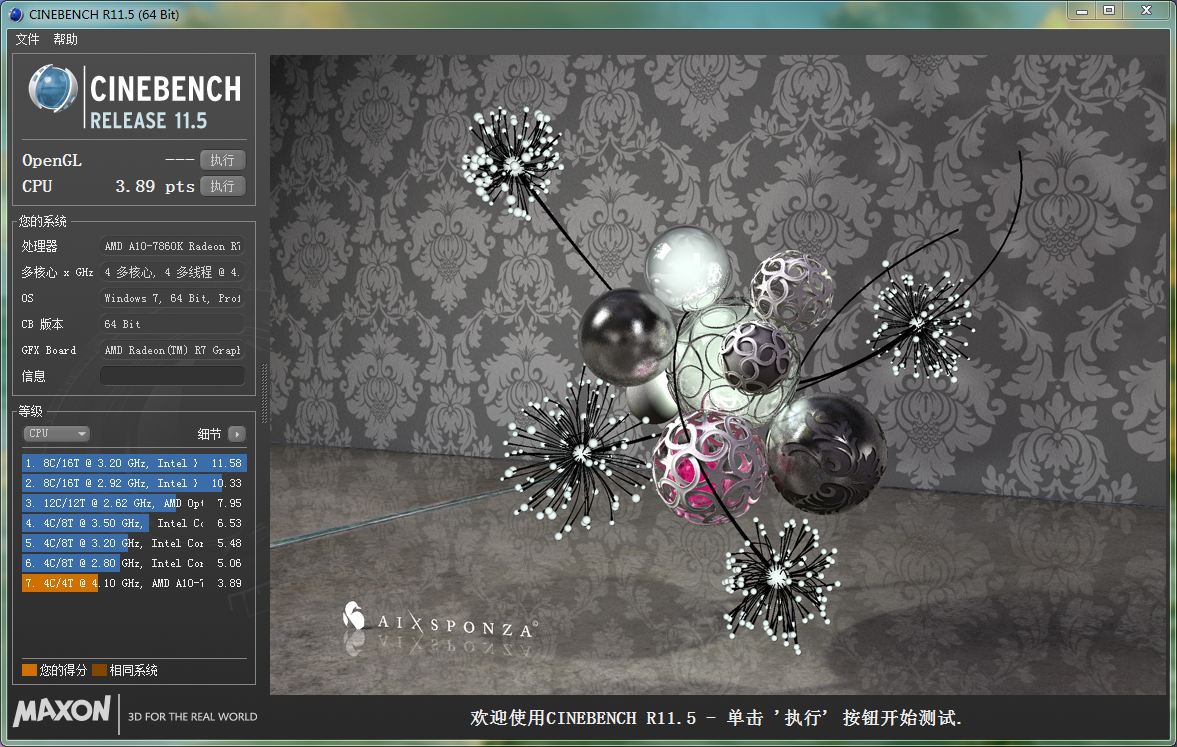The width and height of the screenshot is (1177, 747).
Task: Click the processor name field AMD A10-7860K
Action: click(172, 246)
